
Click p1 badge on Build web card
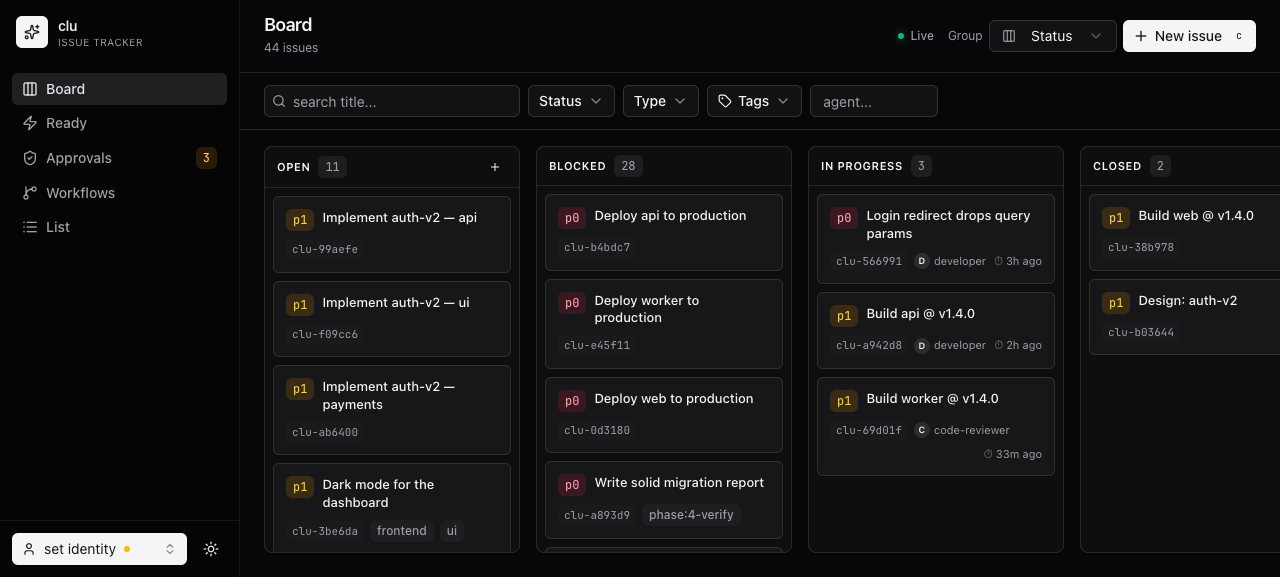click(x=1116, y=217)
